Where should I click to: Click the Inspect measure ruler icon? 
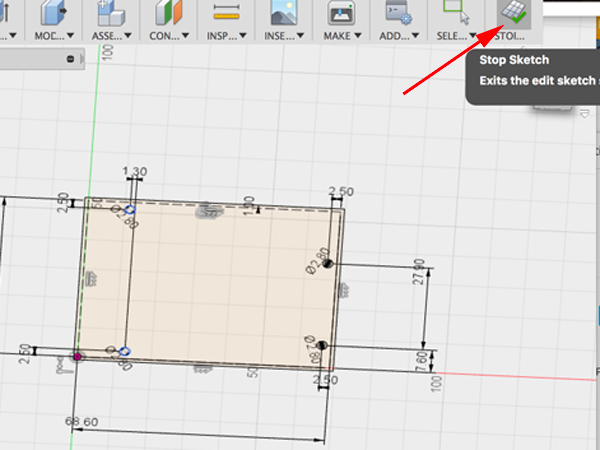tap(226, 13)
